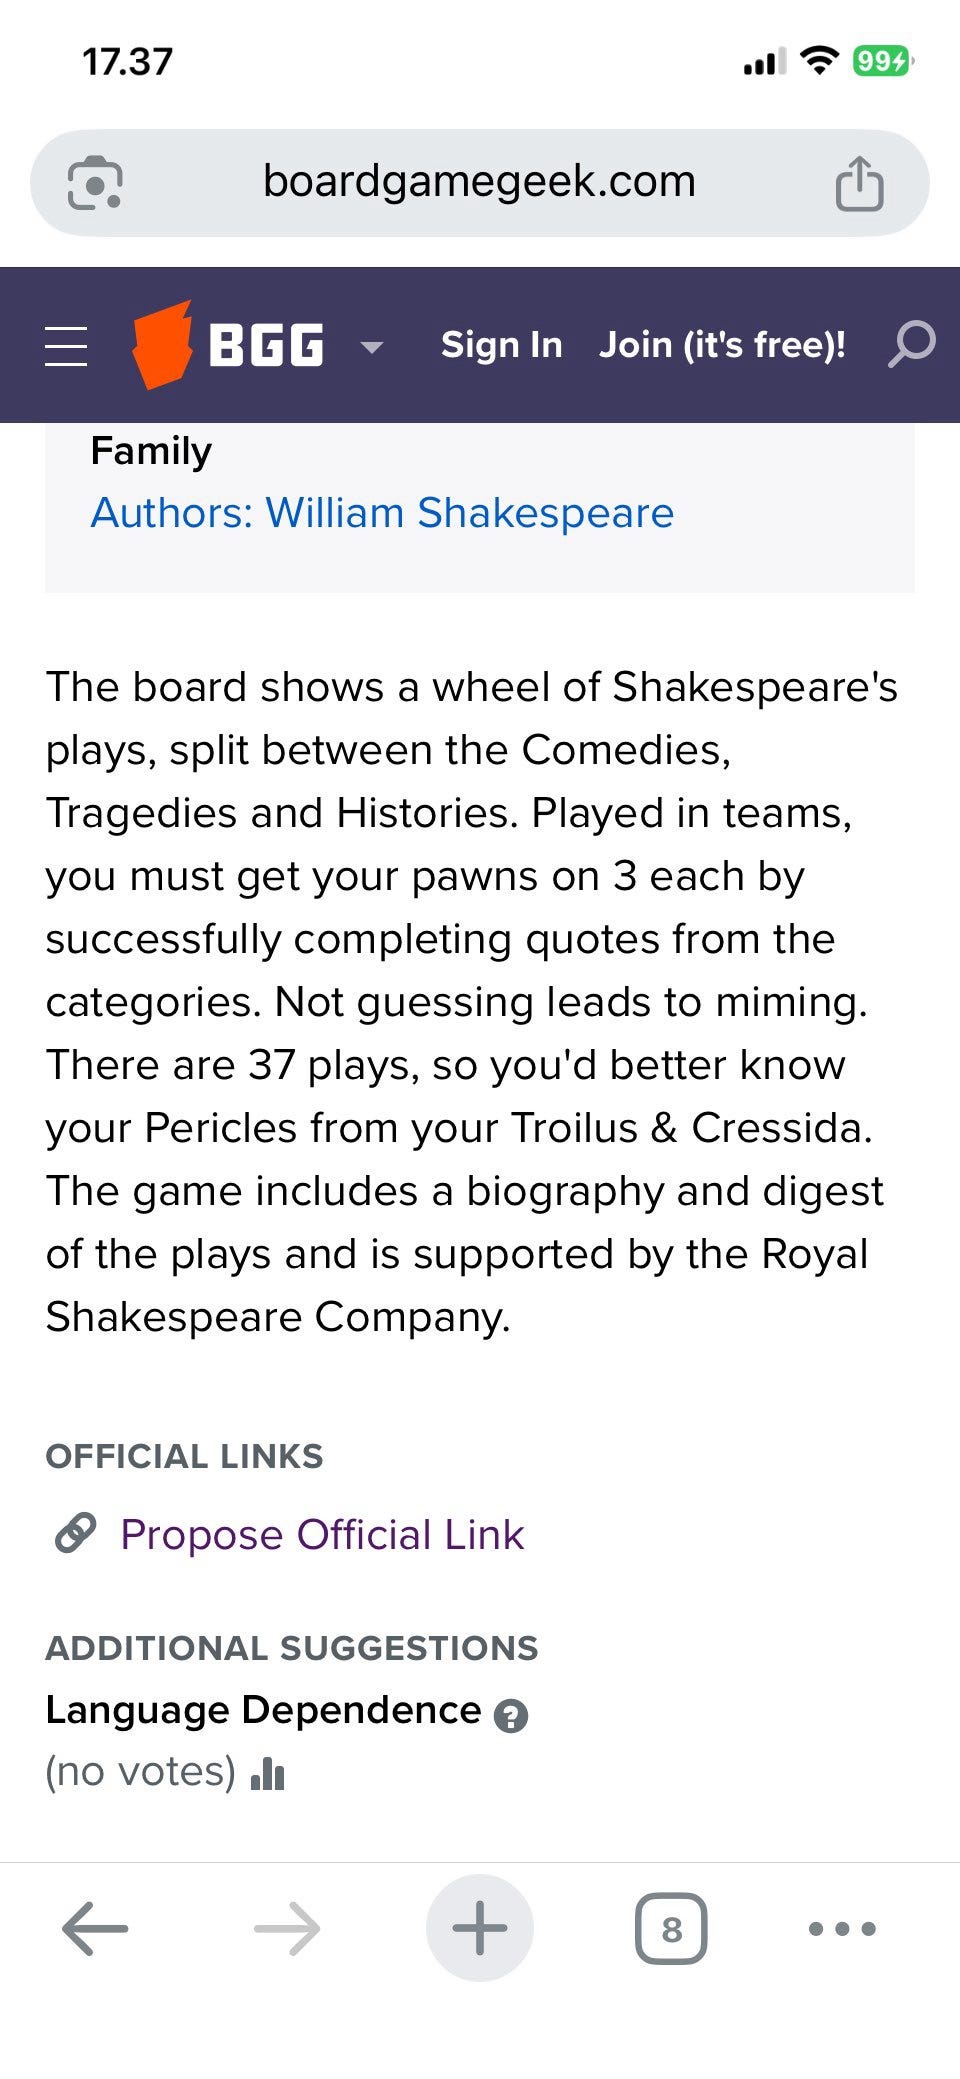Viewport: 960px width, 2079px height.
Task: Tap Propose Official Link
Action: 322,1534
